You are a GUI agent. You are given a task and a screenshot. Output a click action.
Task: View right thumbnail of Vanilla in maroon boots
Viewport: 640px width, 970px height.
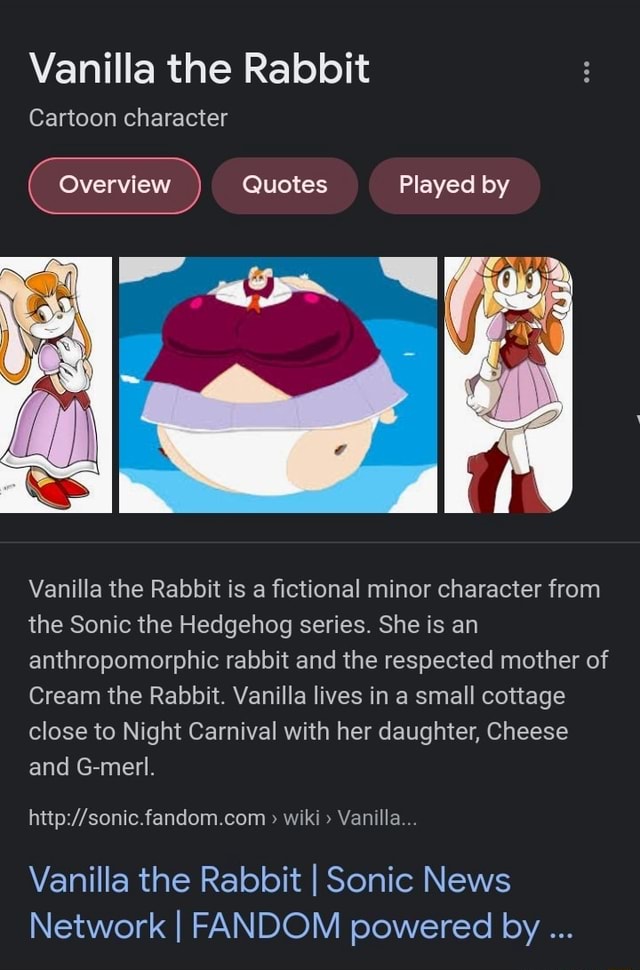tap(508, 385)
